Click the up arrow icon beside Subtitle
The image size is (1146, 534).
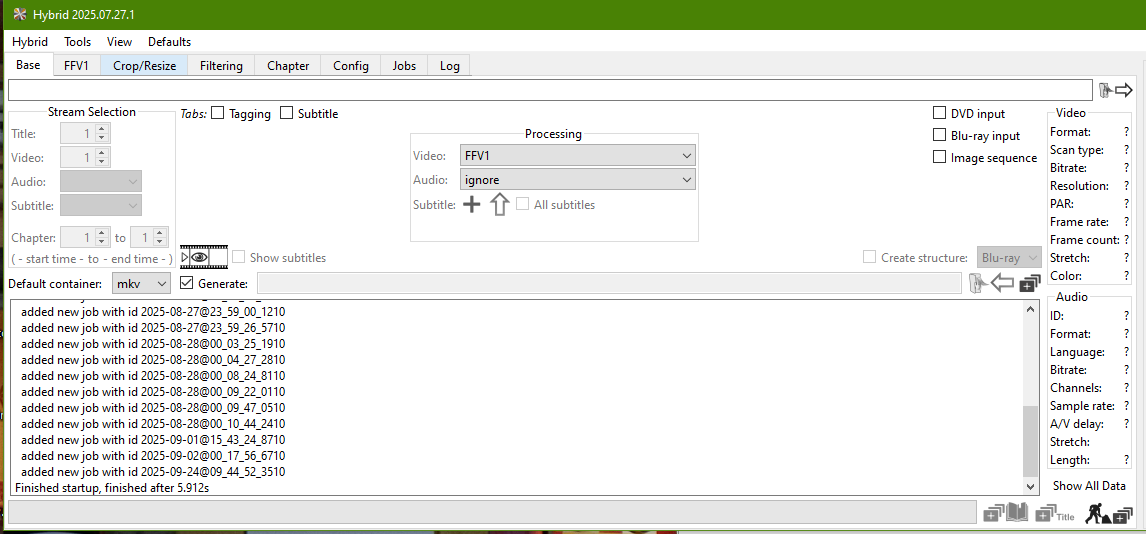click(500, 205)
